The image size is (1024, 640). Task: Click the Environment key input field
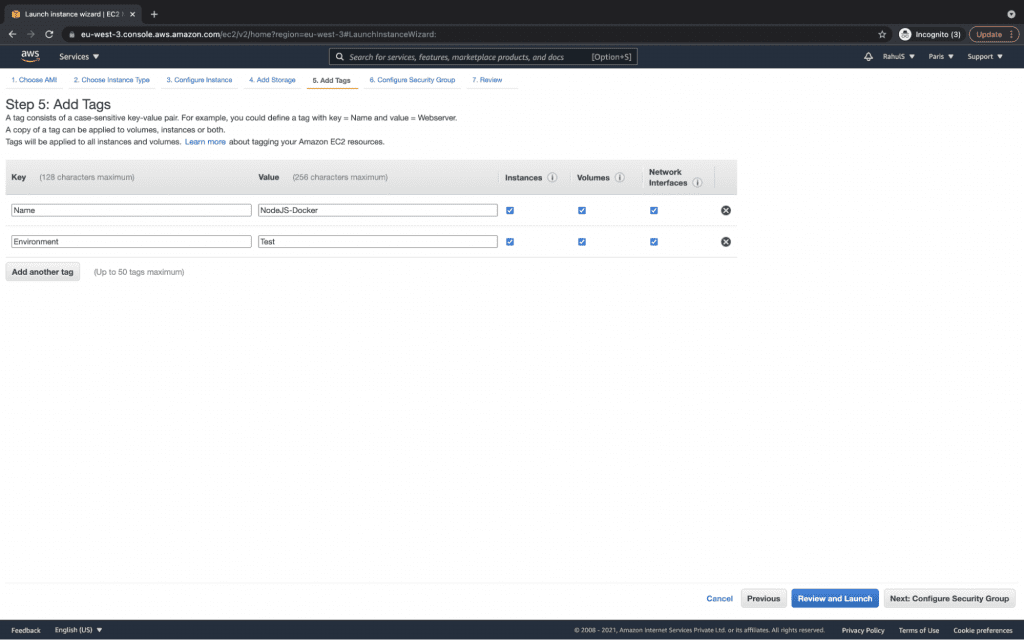pyautogui.click(x=131, y=242)
